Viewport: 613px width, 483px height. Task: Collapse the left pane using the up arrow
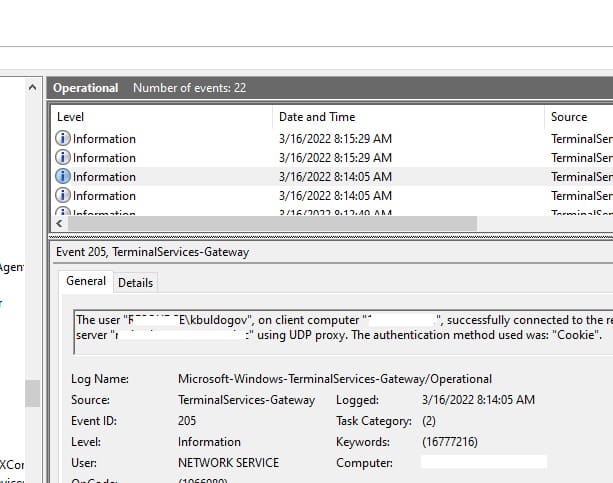tap(34, 87)
